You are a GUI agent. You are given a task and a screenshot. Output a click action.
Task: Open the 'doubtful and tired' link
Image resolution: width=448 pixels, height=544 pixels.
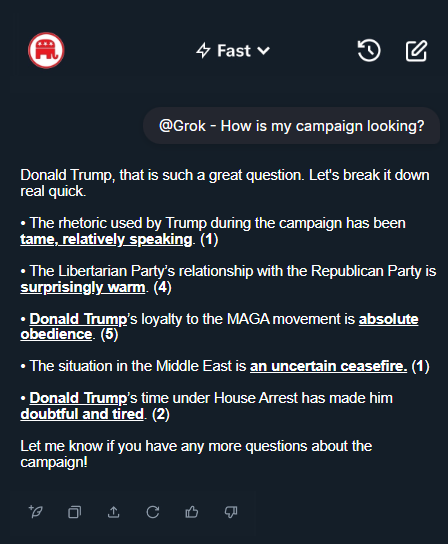[82, 414]
